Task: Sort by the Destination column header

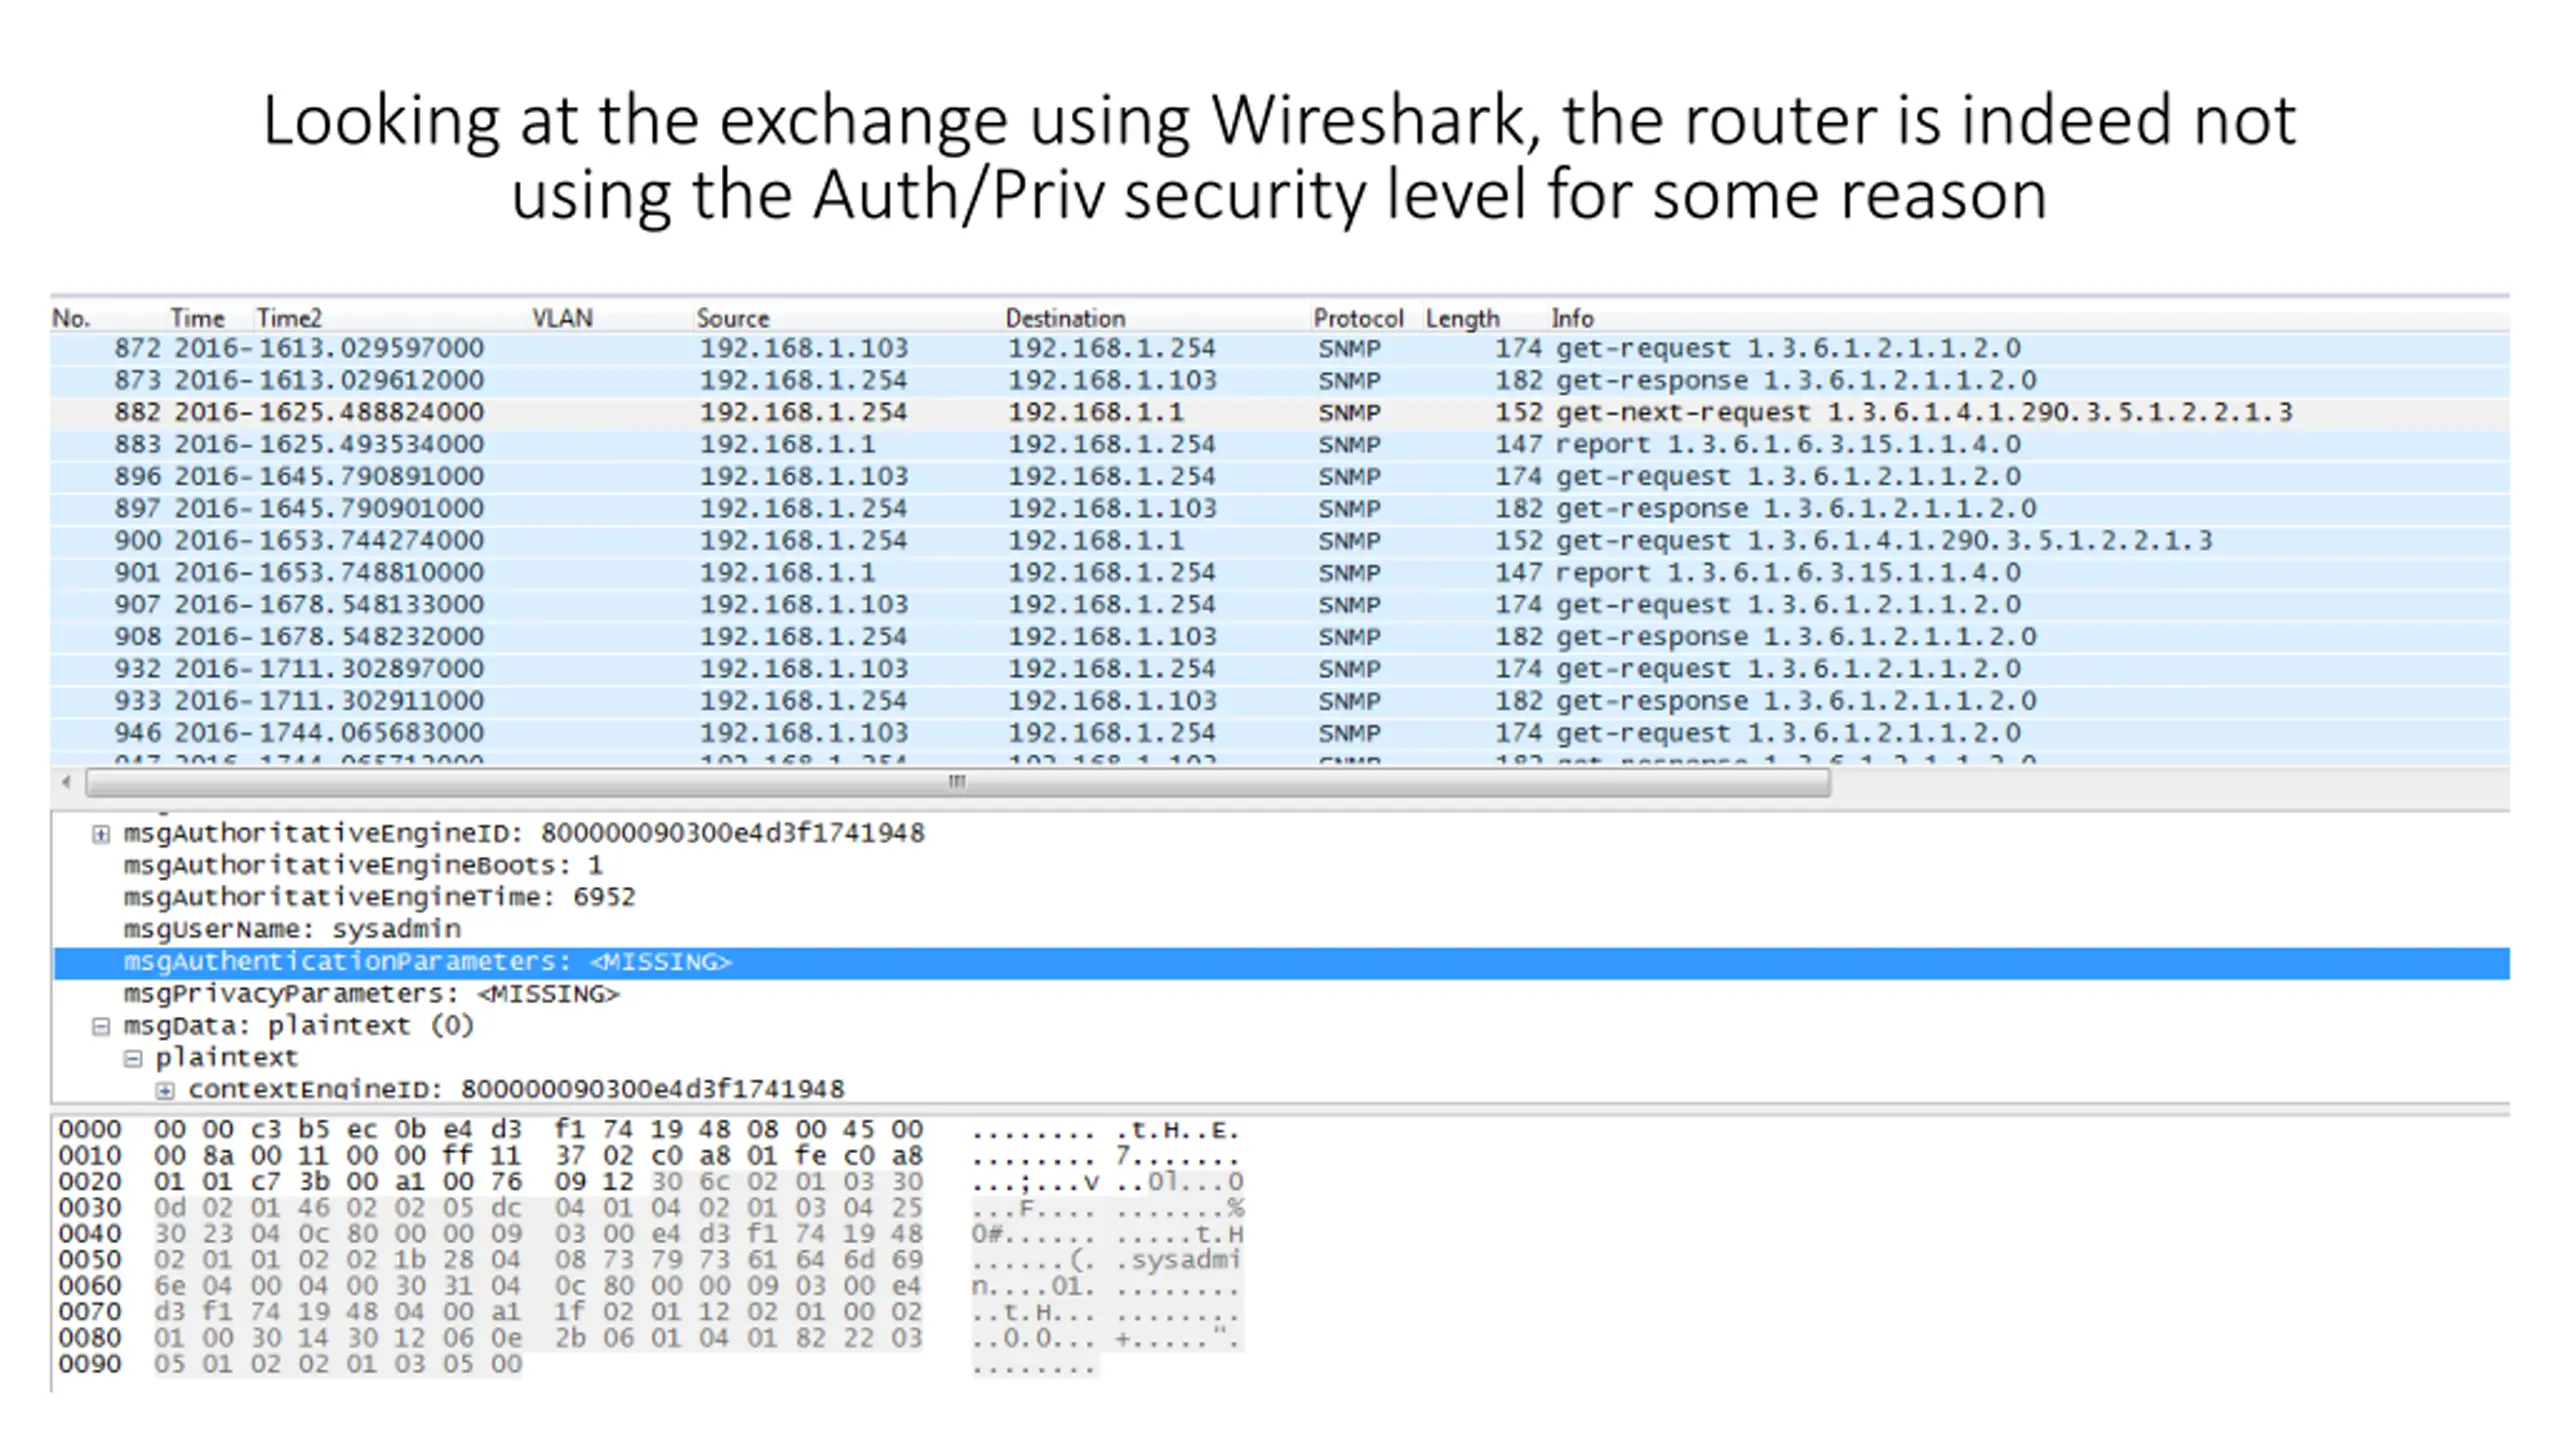Action: 1065,318
